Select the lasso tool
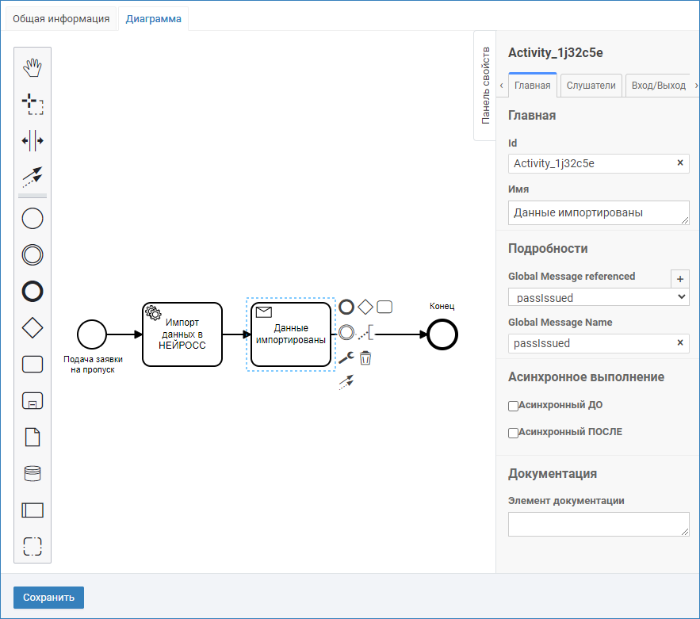 [x=33, y=104]
